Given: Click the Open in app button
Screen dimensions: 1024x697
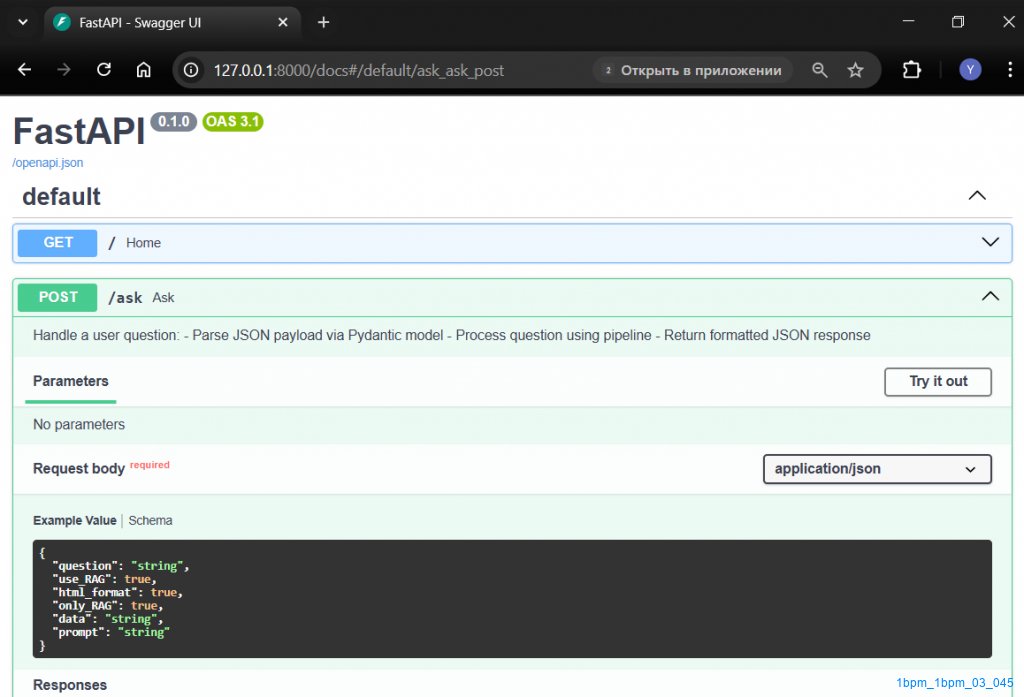Looking at the screenshot, I should point(692,70).
